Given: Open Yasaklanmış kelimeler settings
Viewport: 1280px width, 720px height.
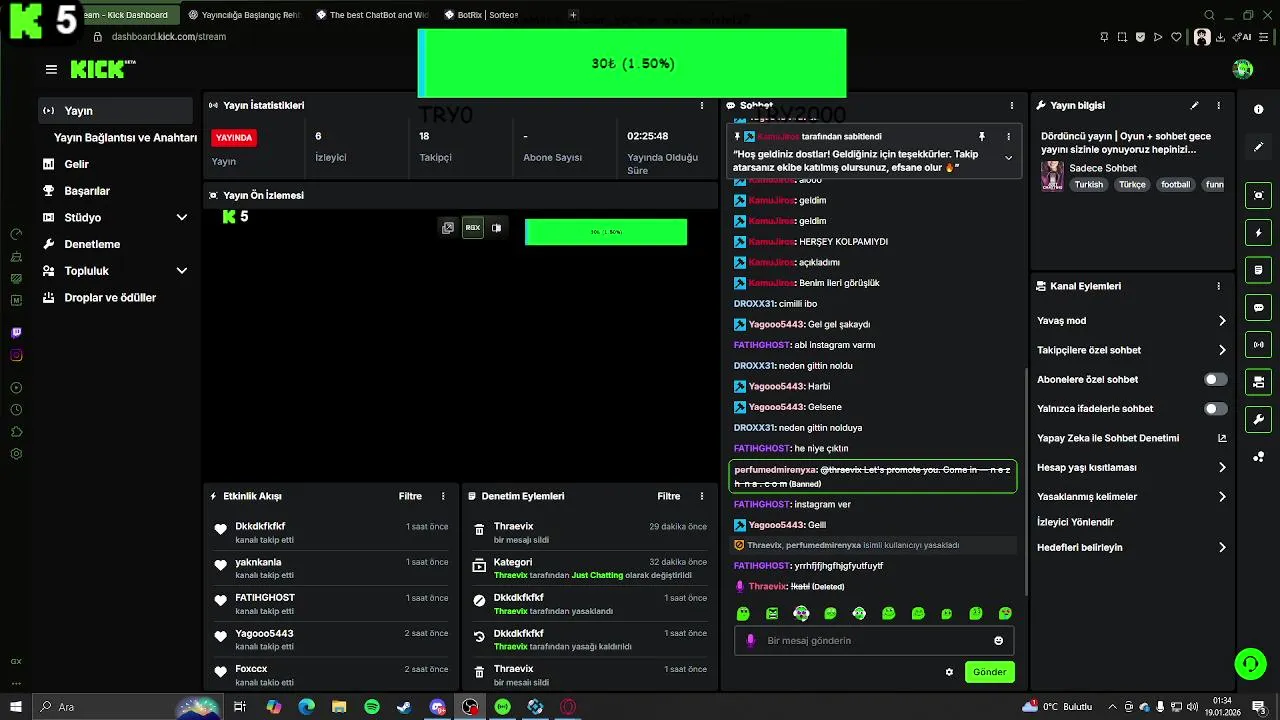Looking at the screenshot, I should point(1132,496).
